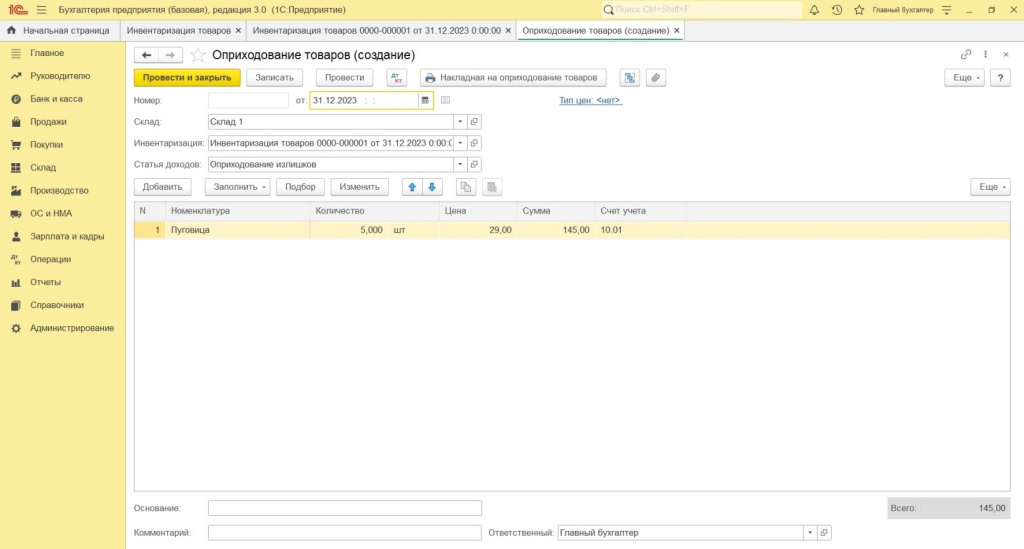The width and height of the screenshot is (1024, 549).
Task: Expand the Склад dropdown
Action: (x=460, y=122)
